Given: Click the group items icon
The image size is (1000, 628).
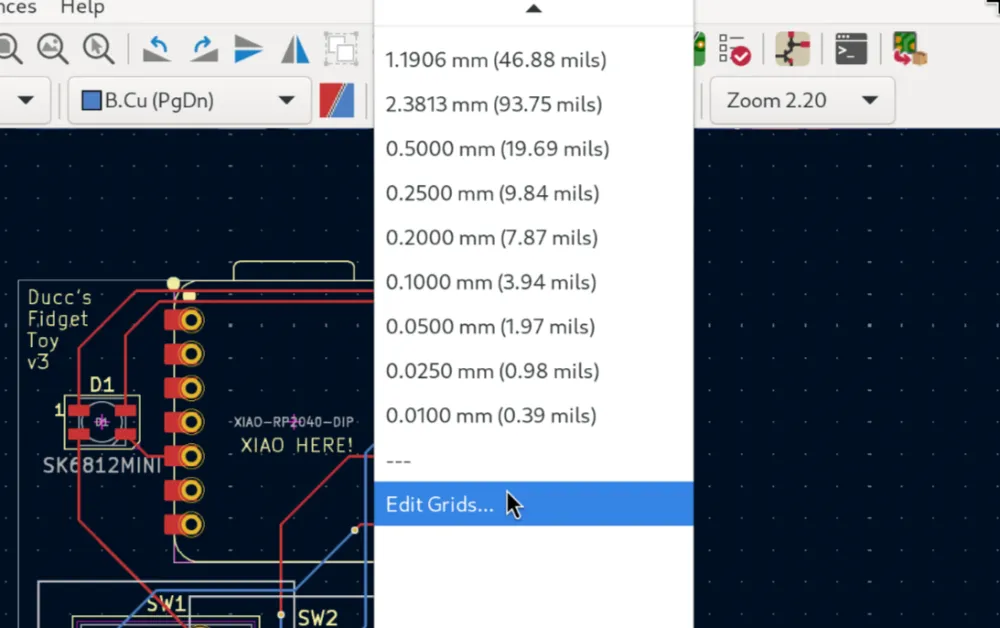Looking at the screenshot, I should point(341,48).
